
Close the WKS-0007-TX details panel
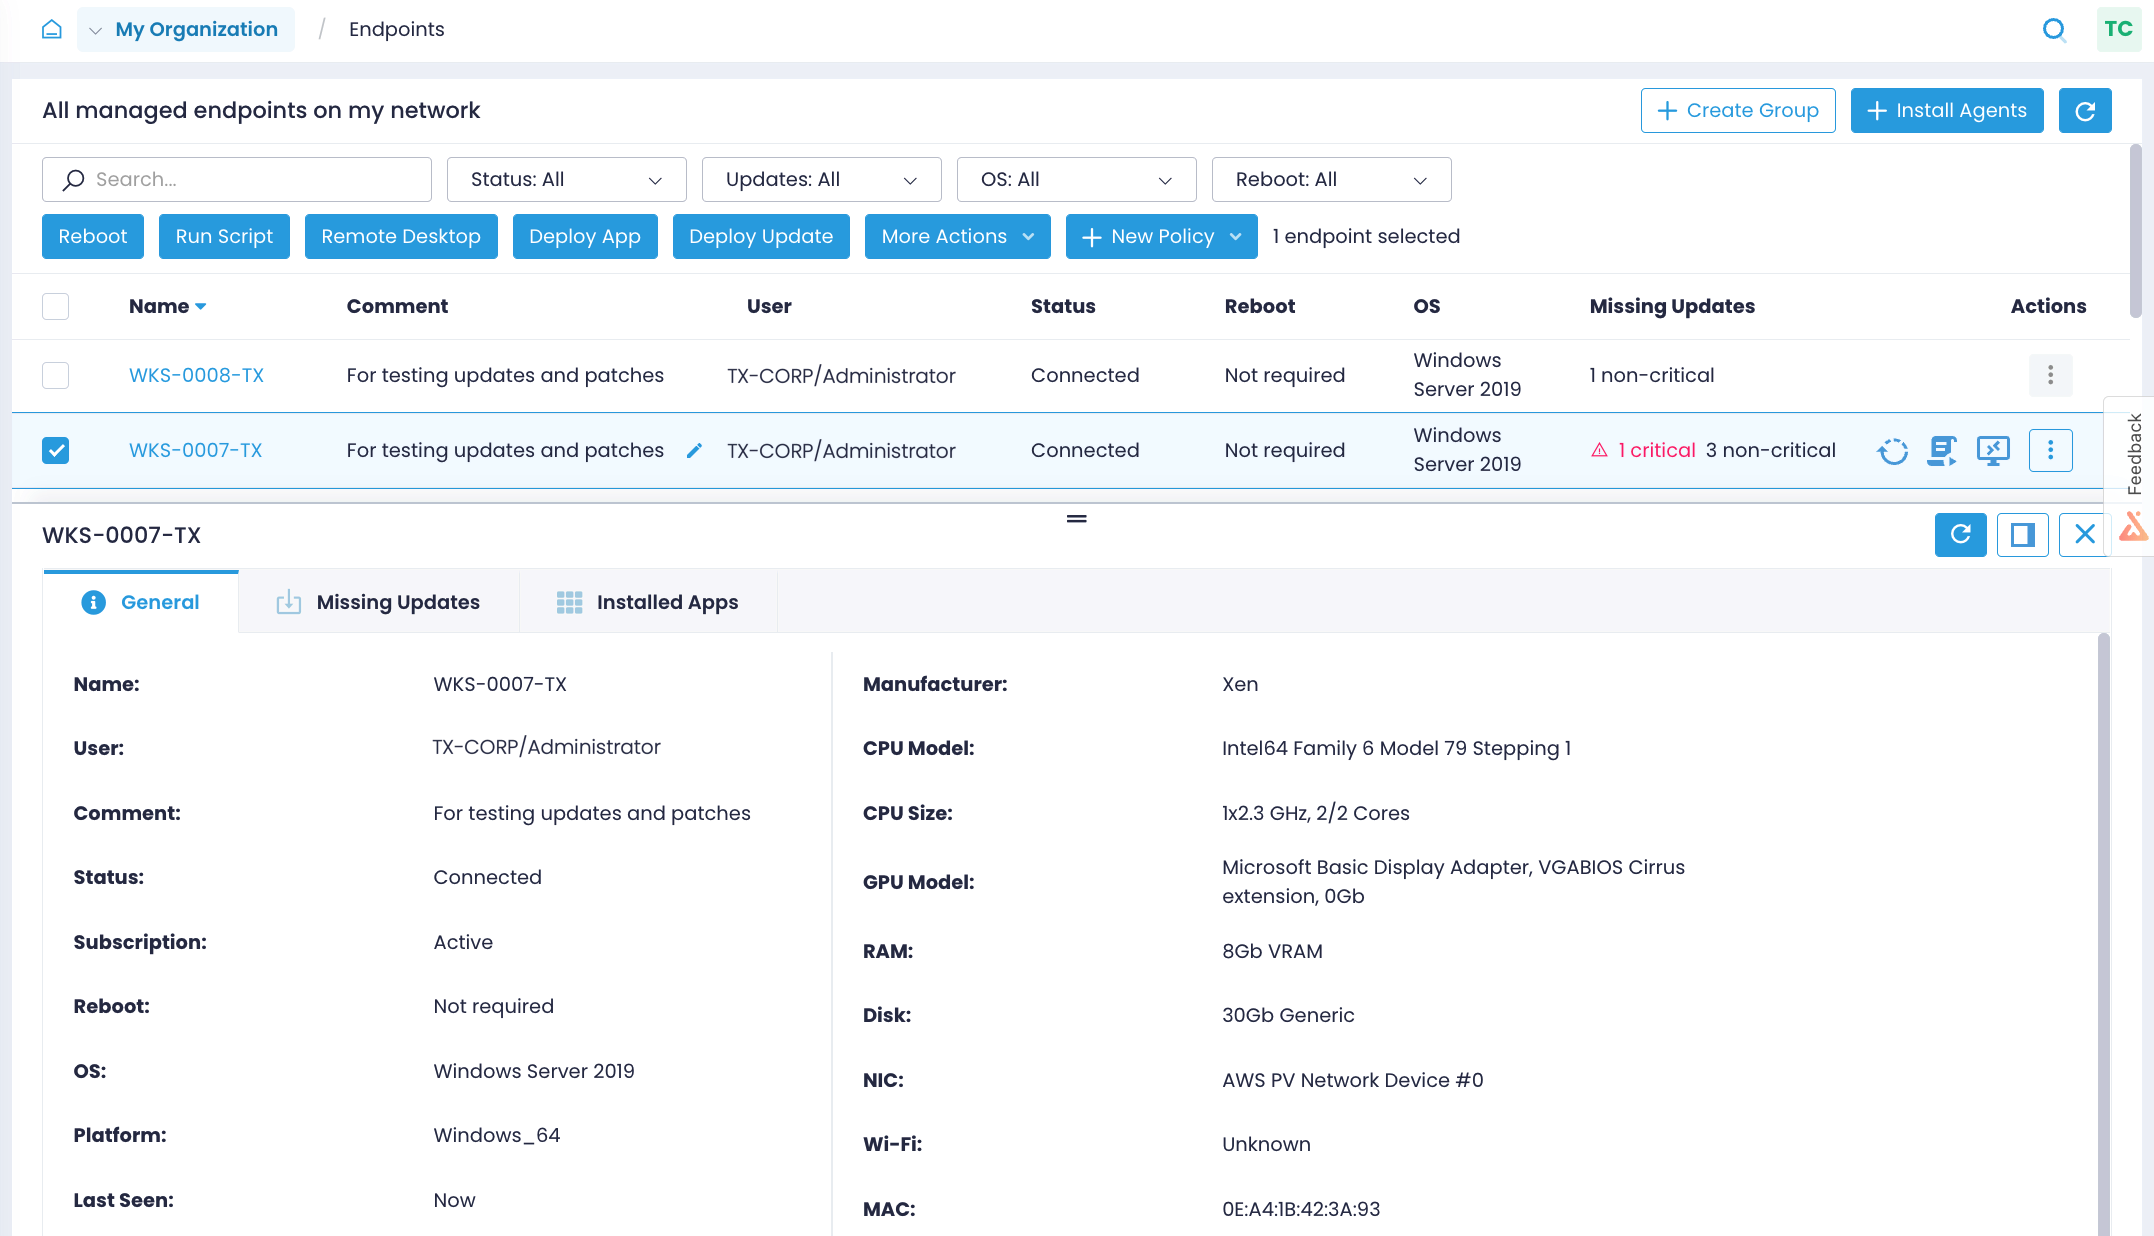(x=2084, y=535)
